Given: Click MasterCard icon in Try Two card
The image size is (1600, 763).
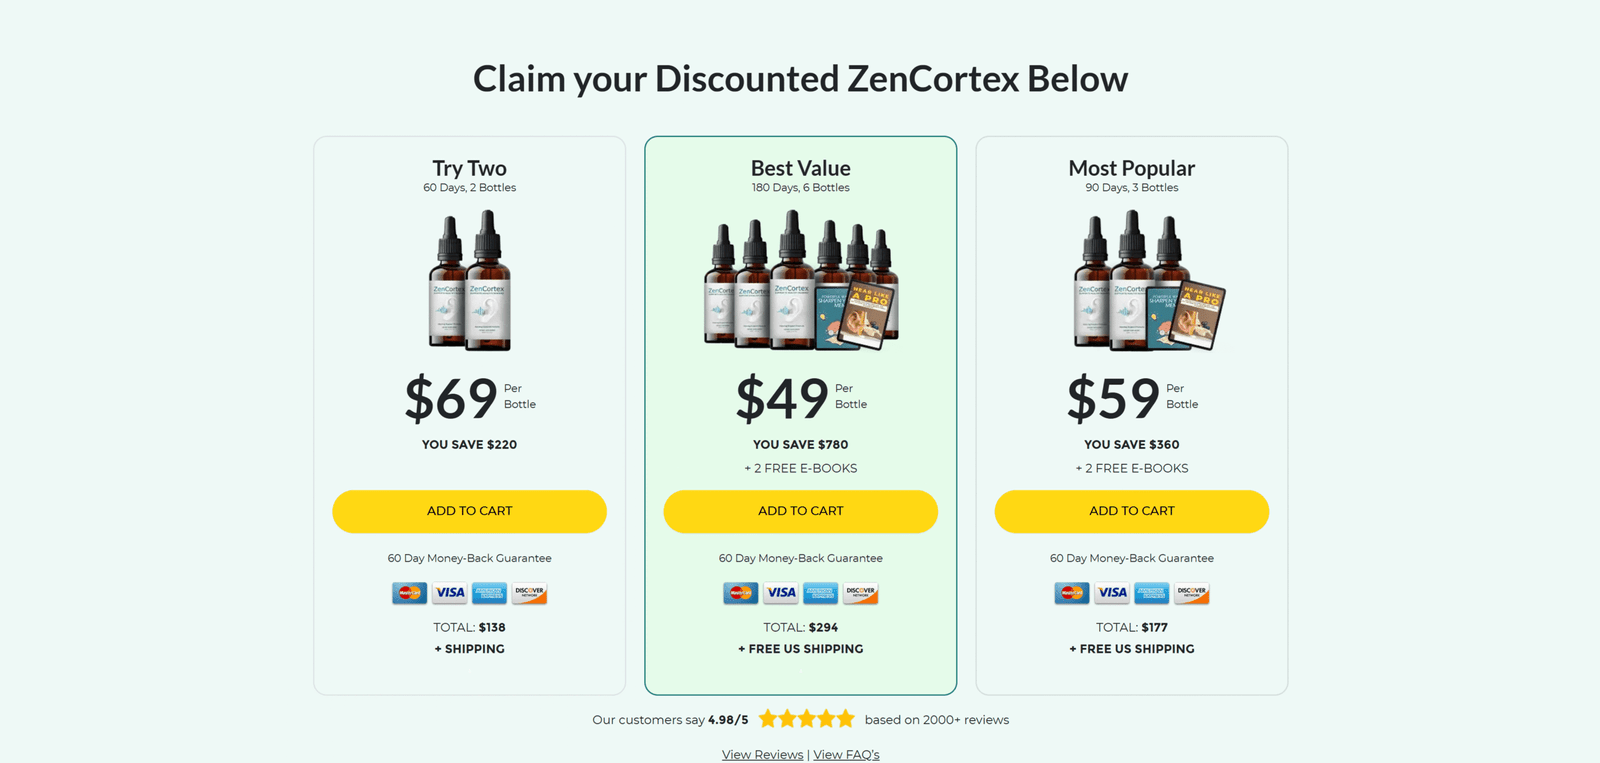Looking at the screenshot, I should click(x=409, y=593).
